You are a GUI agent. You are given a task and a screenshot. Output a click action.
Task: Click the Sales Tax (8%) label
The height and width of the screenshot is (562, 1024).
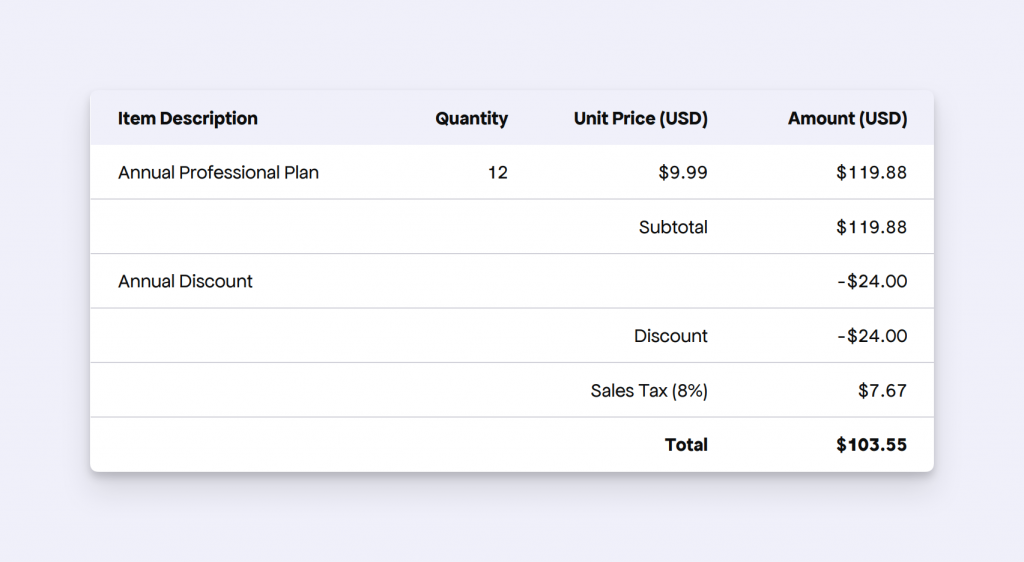pyautogui.click(x=649, y=390)
